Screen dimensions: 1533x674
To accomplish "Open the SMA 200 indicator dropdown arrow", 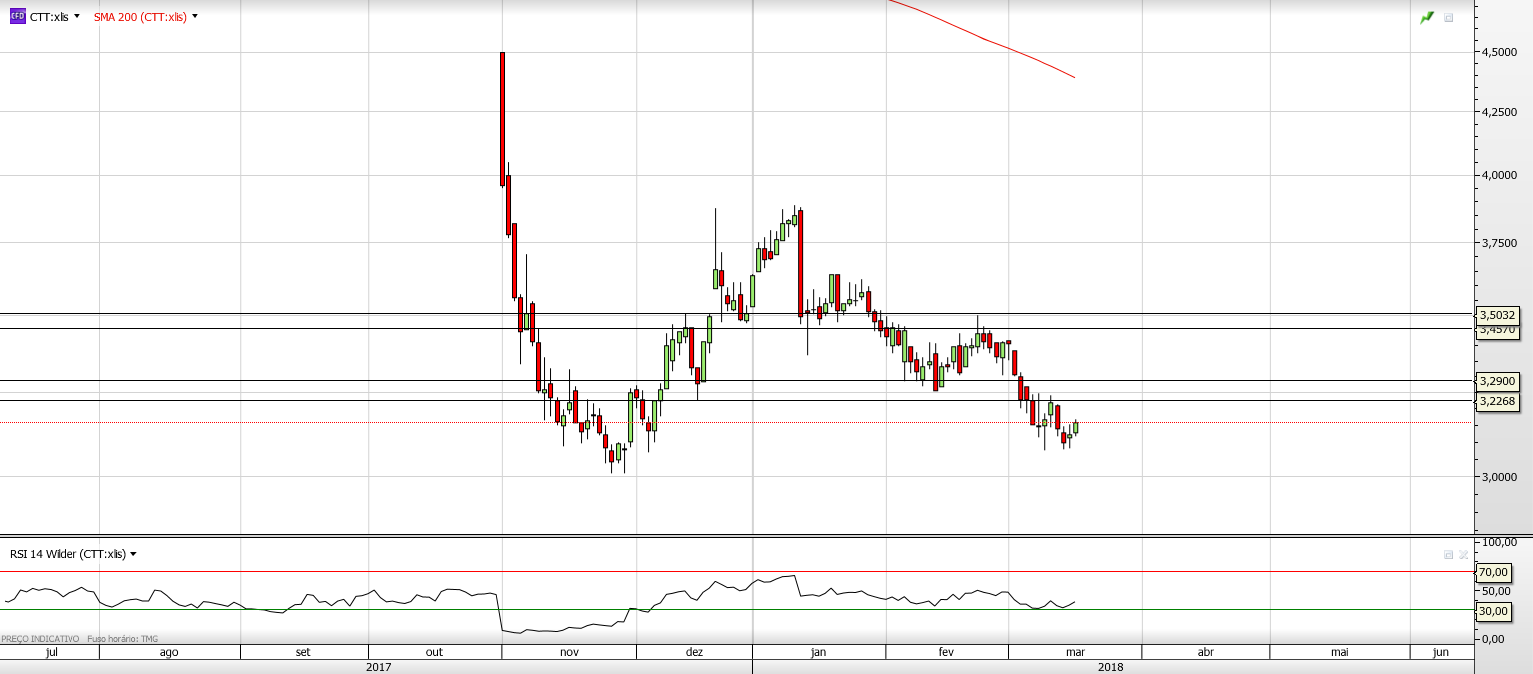I will (194, 16).
